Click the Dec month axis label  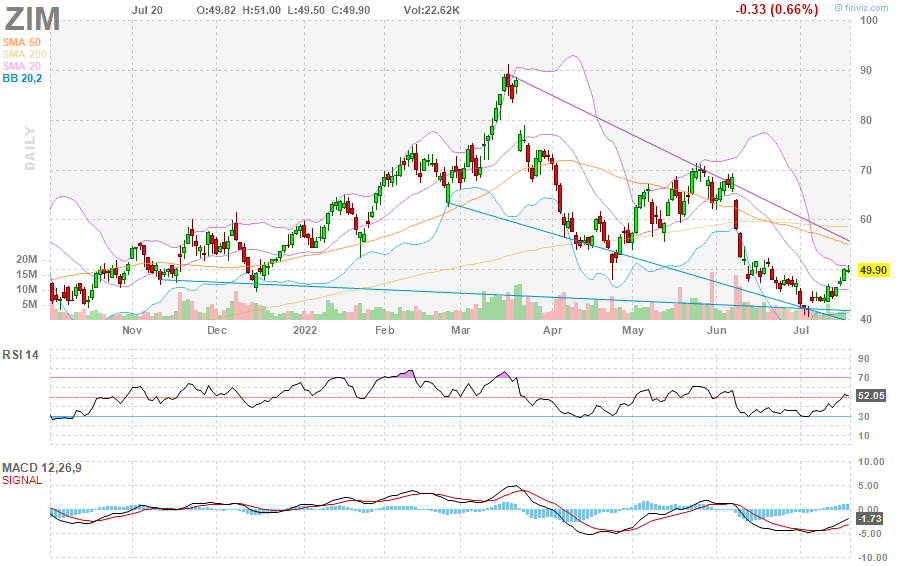217,330
